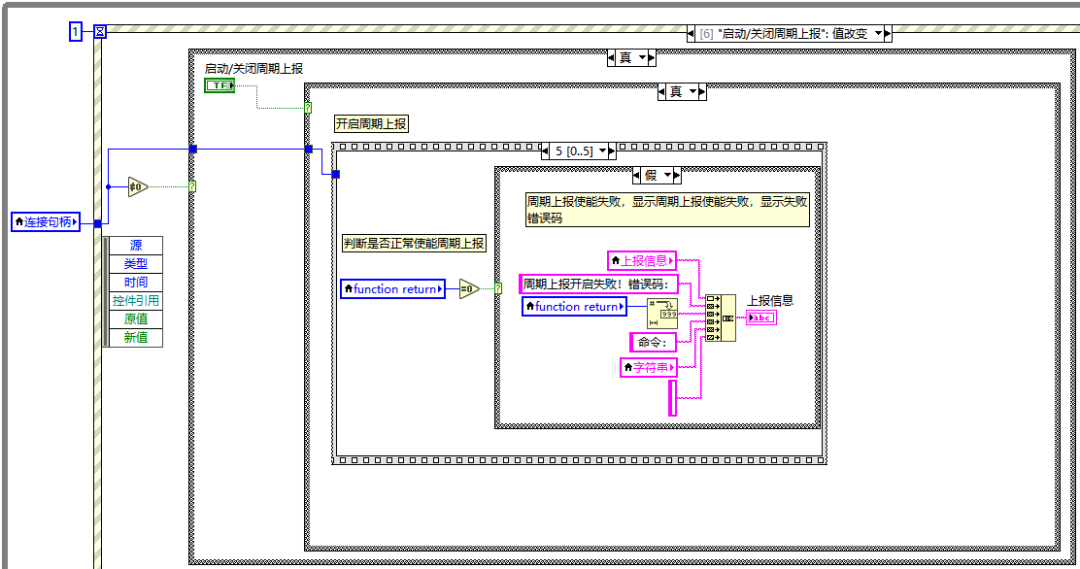Select the Number To Decimal String node
The height and width of the screenshot is (569, 1080).
[x=662, y=313]
